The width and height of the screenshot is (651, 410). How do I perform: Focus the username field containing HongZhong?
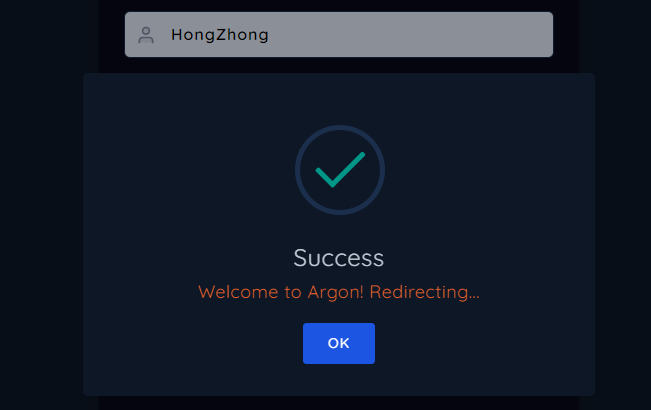click(339, 34)
